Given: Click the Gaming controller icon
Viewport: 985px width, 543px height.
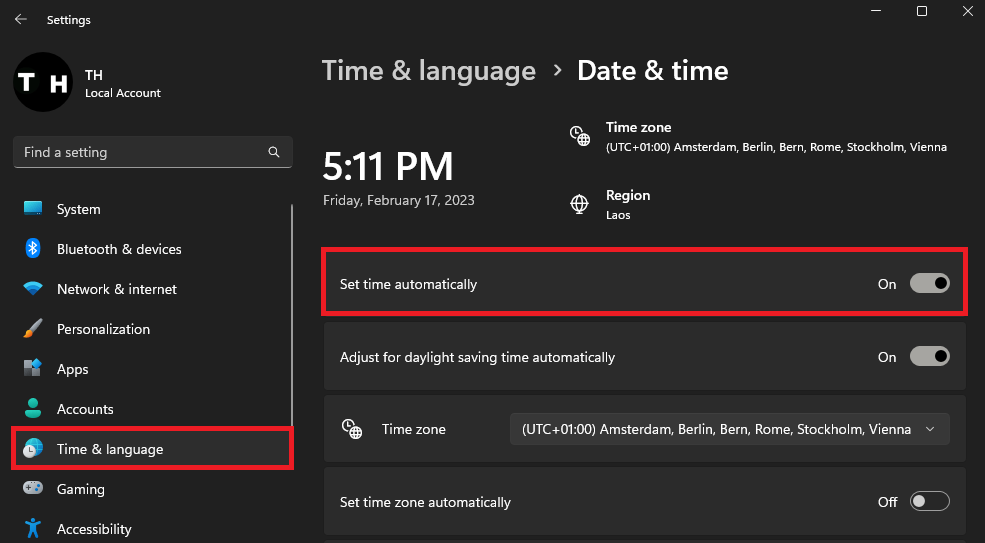Looking at the screenshot, I should click(x=33, y=489).
